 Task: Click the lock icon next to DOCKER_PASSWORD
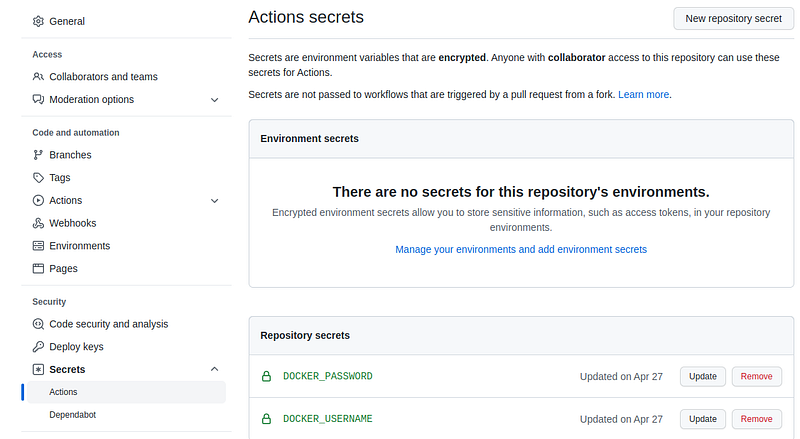(267, 377)
